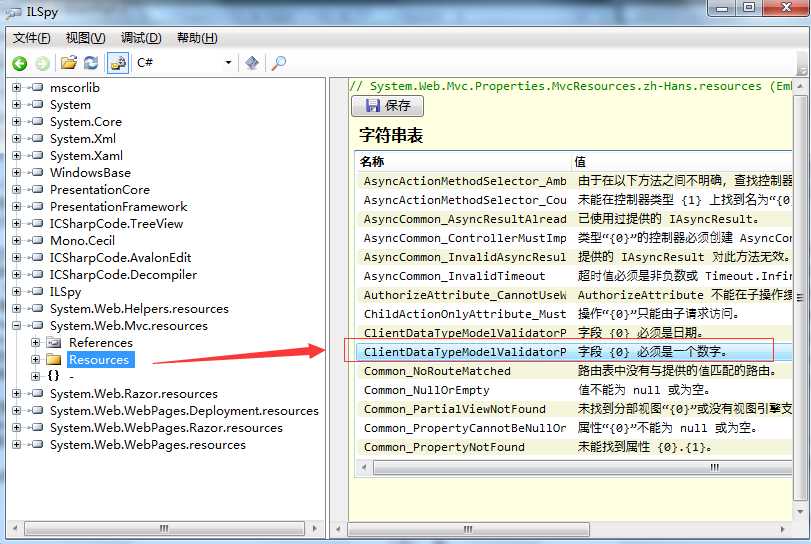The width and height of the screenshot is (811, 544).
Task: Select System.Xaml in the tree
Action: click(86, 156)
